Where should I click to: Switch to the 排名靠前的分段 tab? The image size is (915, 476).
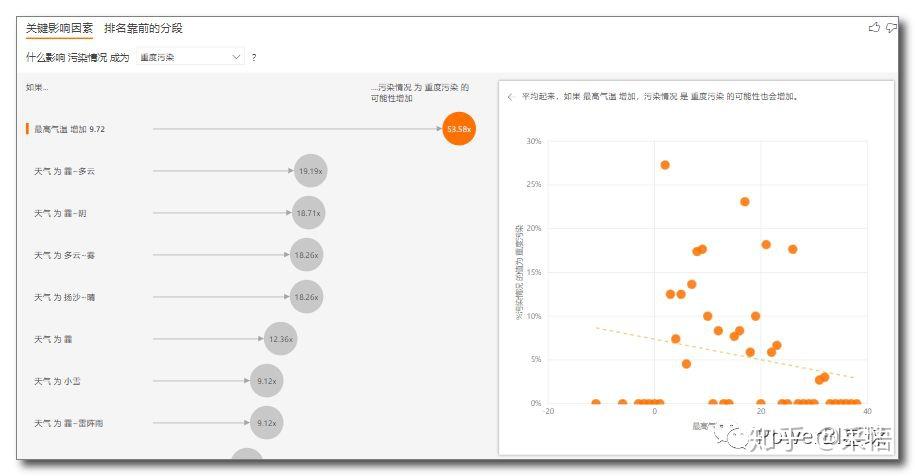click(144, 28)
